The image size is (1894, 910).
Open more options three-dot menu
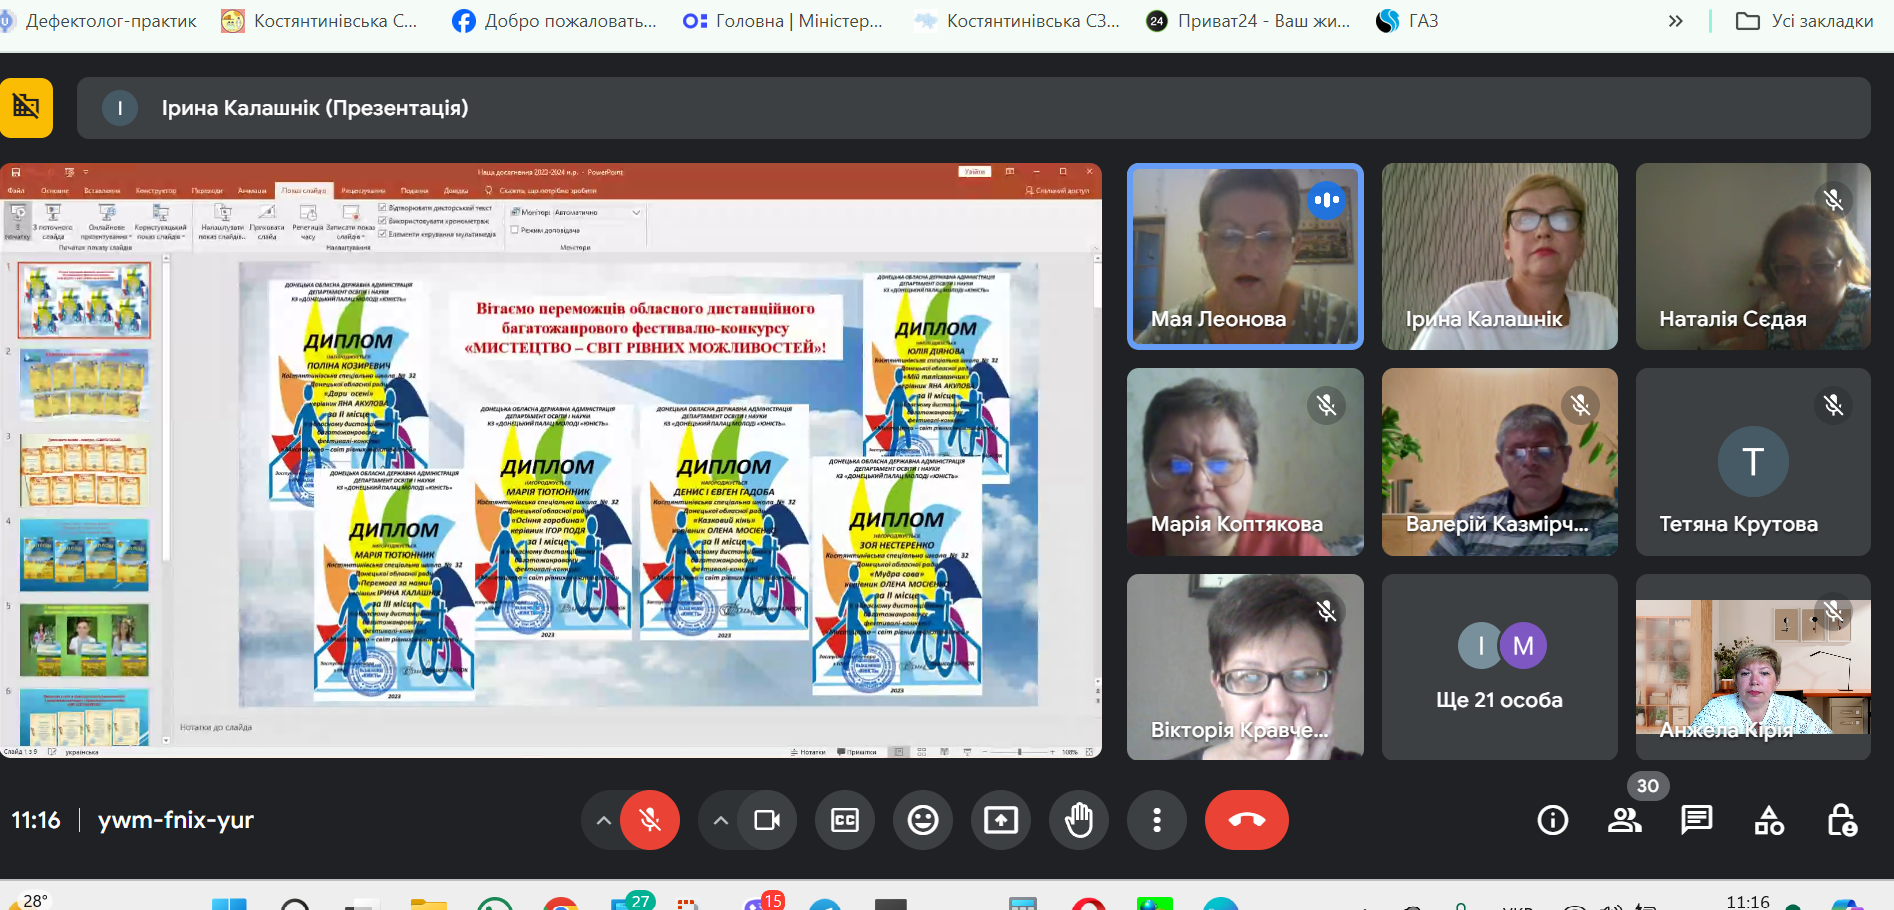pos(1156,820)
